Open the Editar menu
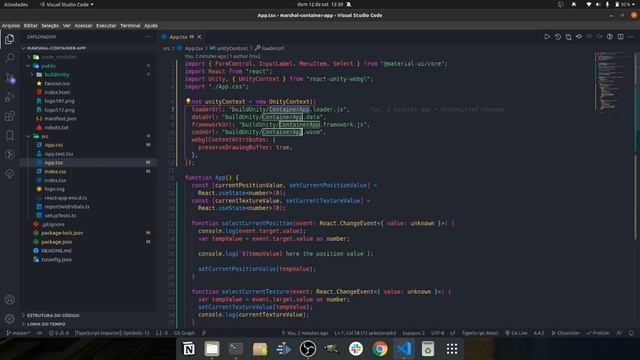Screen dimensions: 640x360 [31, 25]
